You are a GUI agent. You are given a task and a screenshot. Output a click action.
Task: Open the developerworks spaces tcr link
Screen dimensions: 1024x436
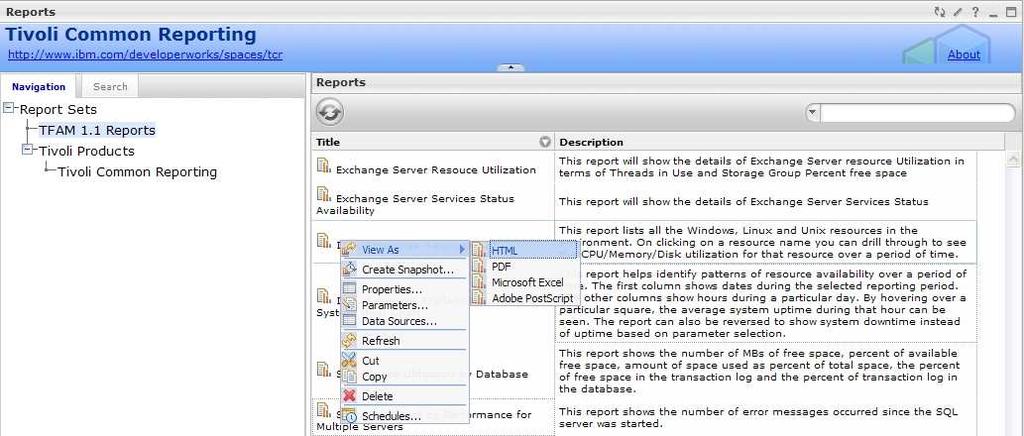145,54
